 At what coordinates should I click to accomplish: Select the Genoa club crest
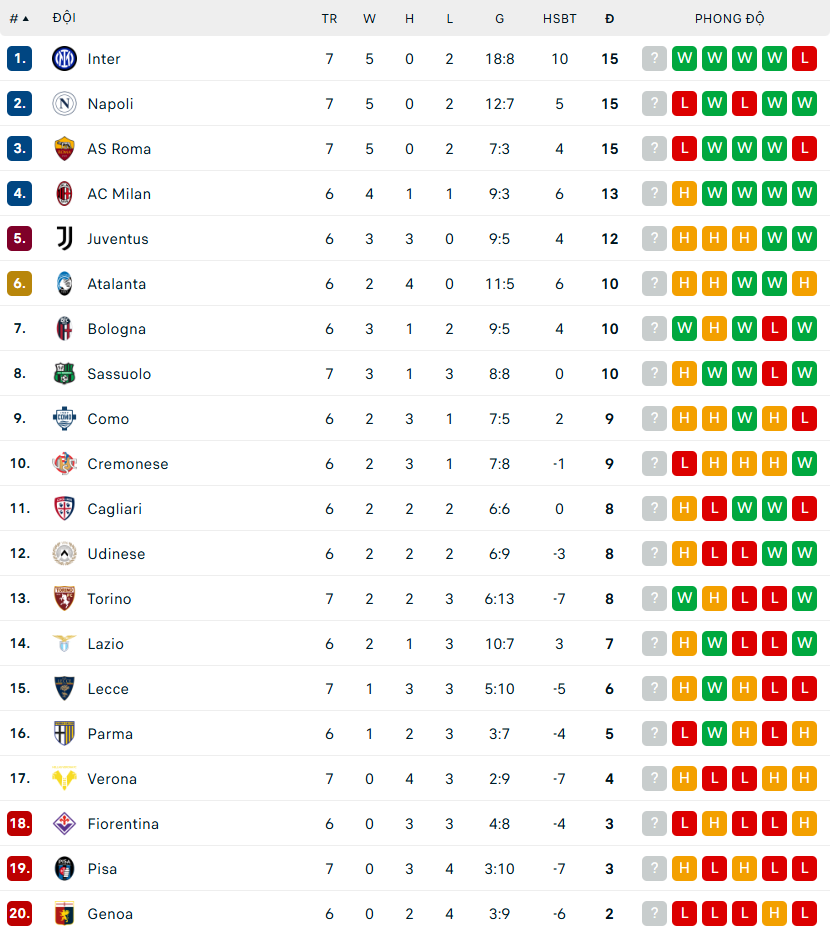point(64,913)
